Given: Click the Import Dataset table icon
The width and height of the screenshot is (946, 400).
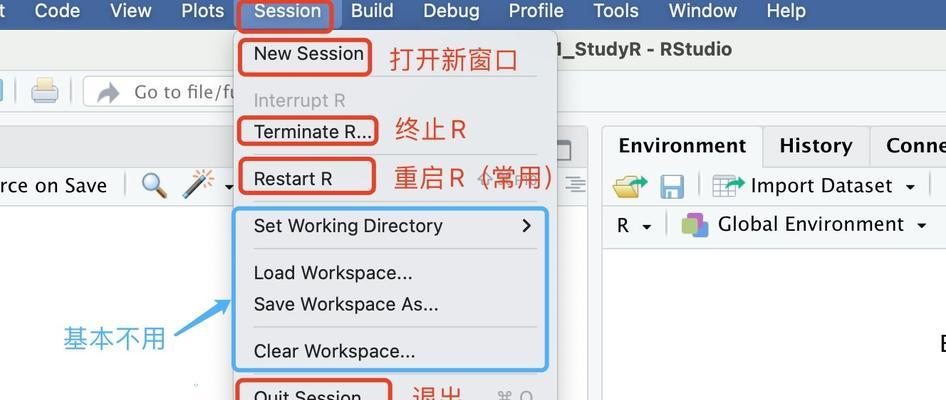Looking at the screenshot, I should point(729,186).
